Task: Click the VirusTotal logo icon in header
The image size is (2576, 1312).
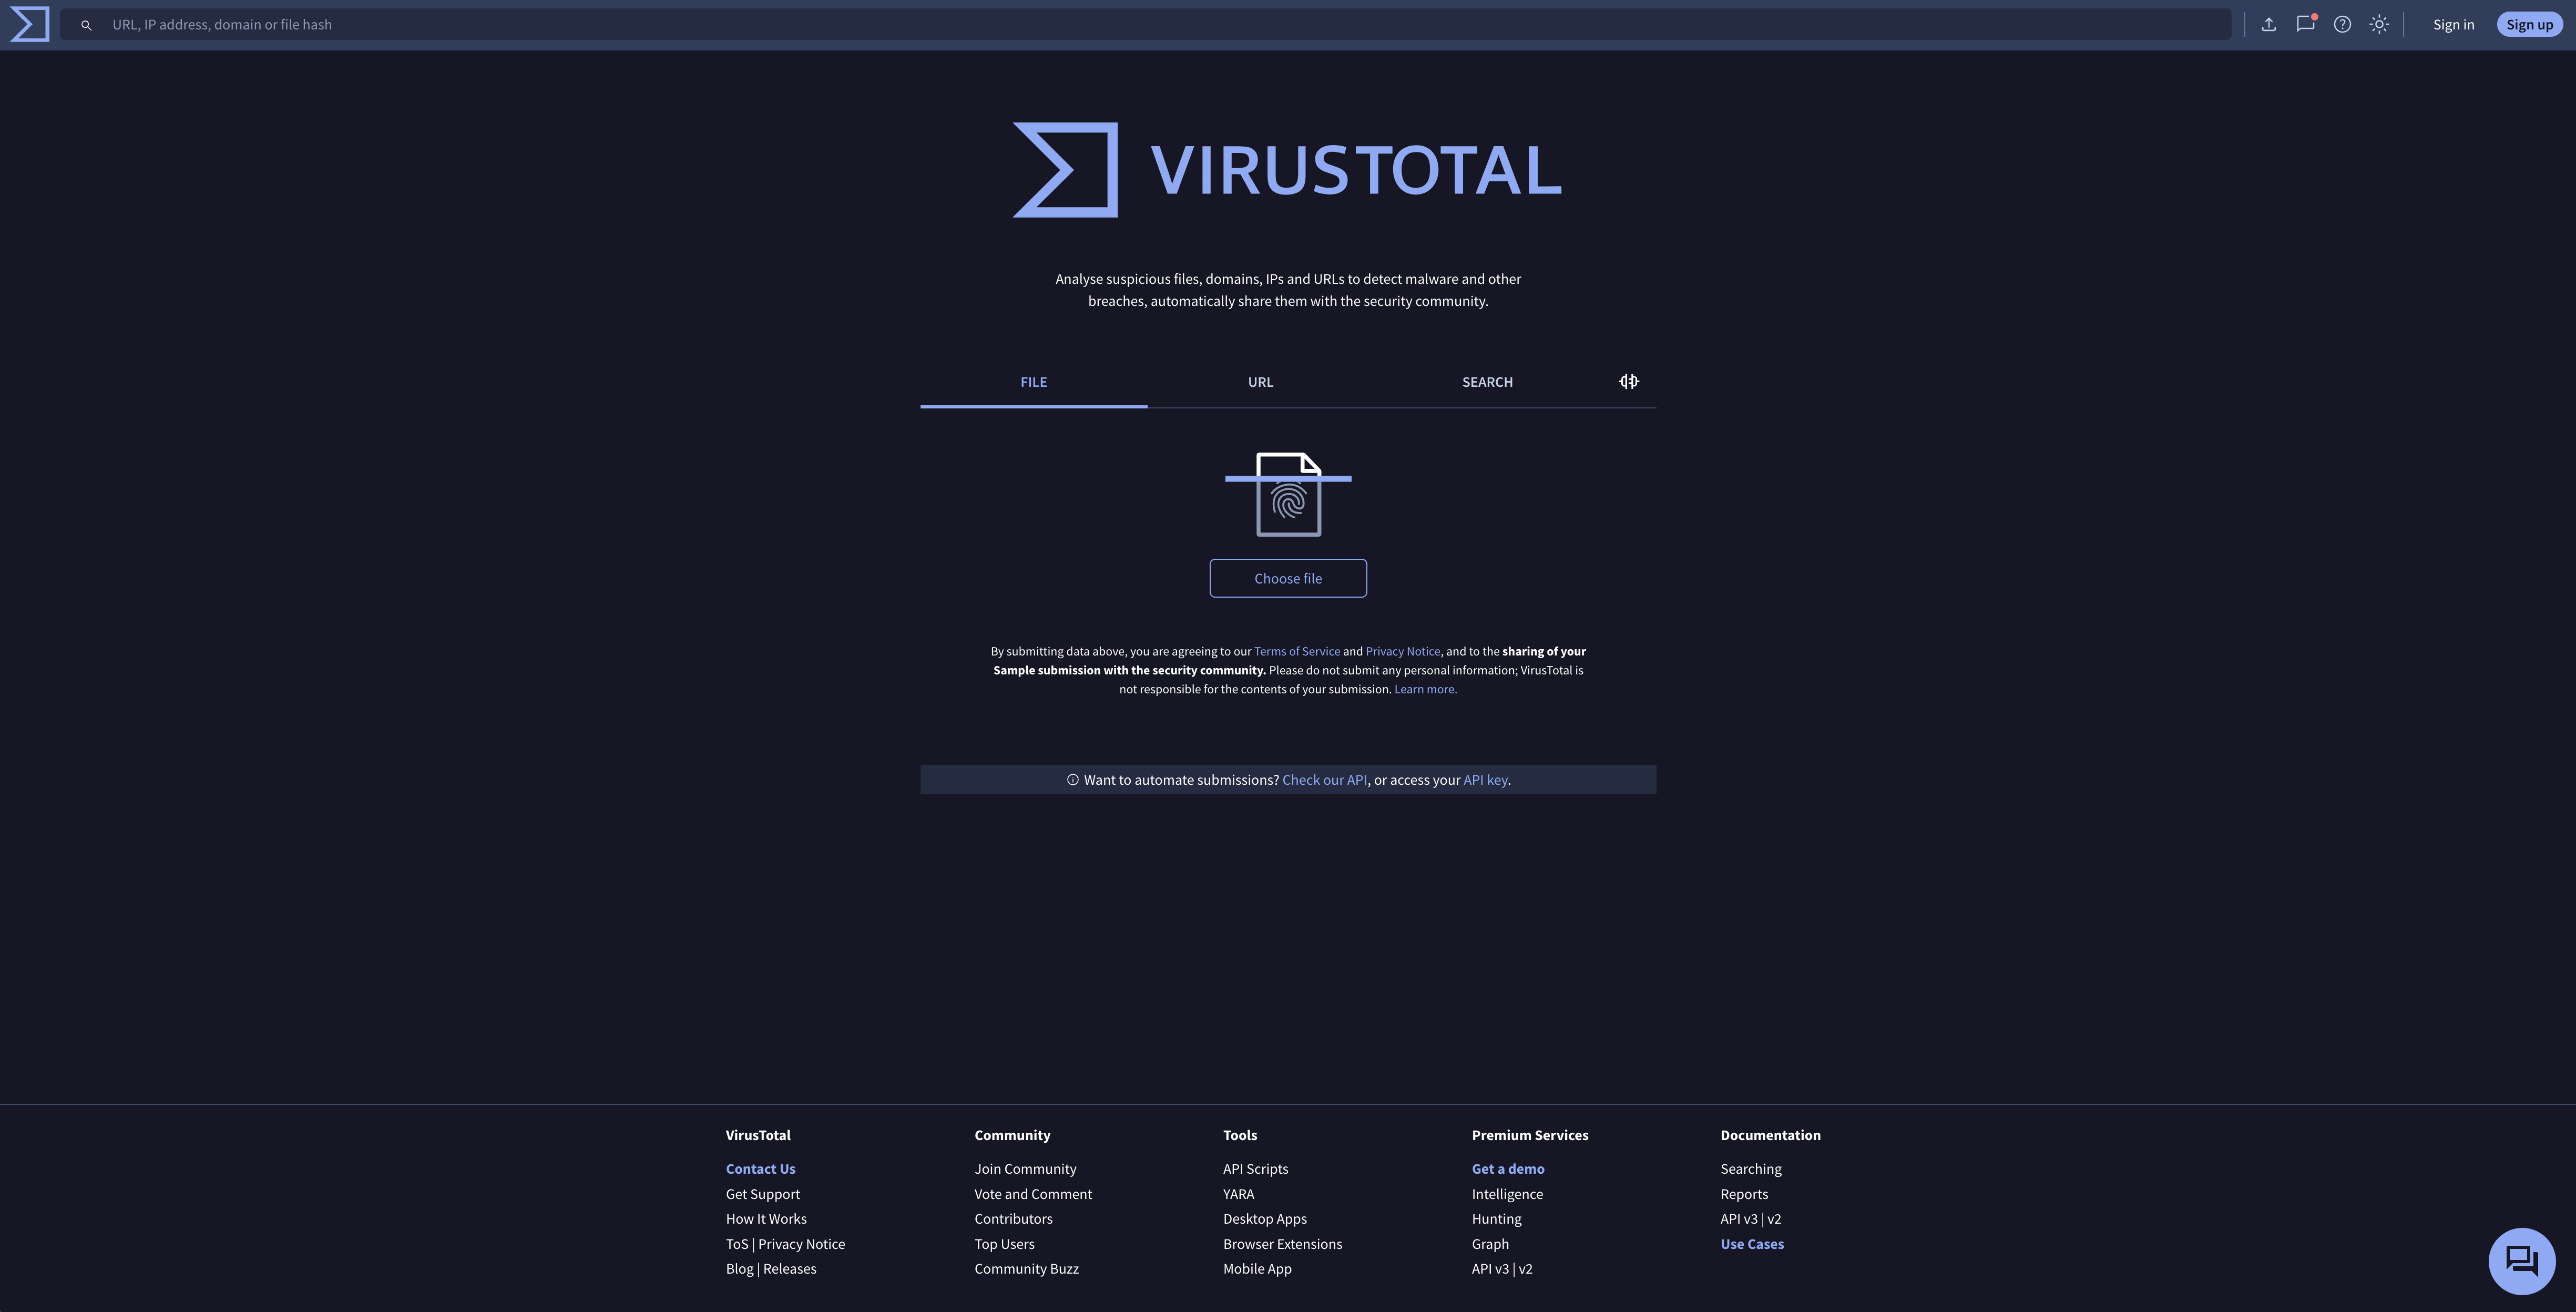Action: coord(29,24)
